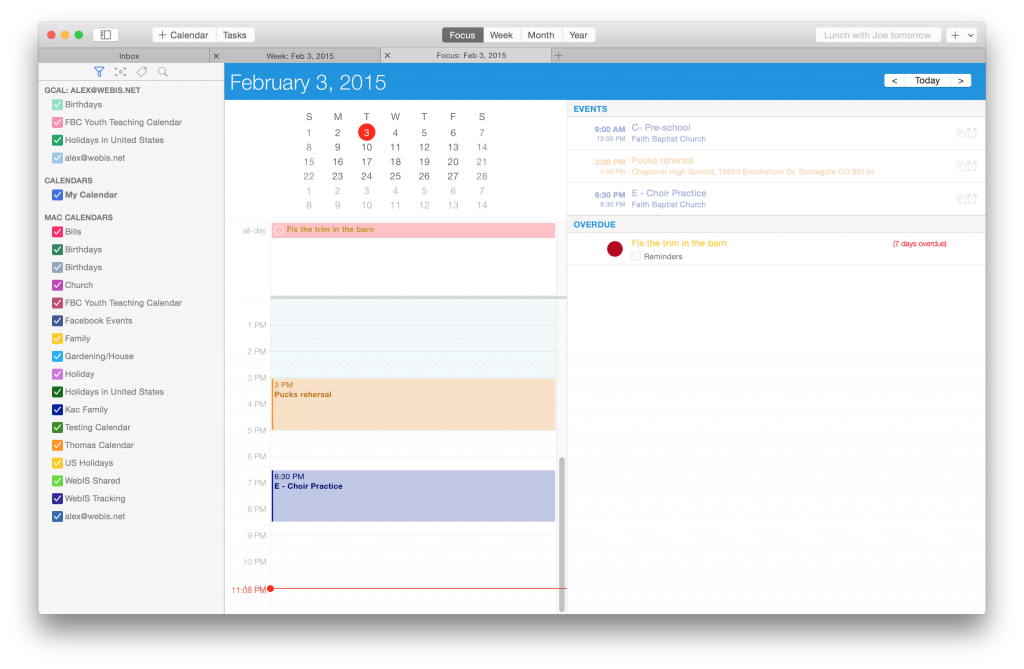Screen dimensions: 1024x669
Task: Enable the Holiday calendar checkbox
Action: pos(57,373)
